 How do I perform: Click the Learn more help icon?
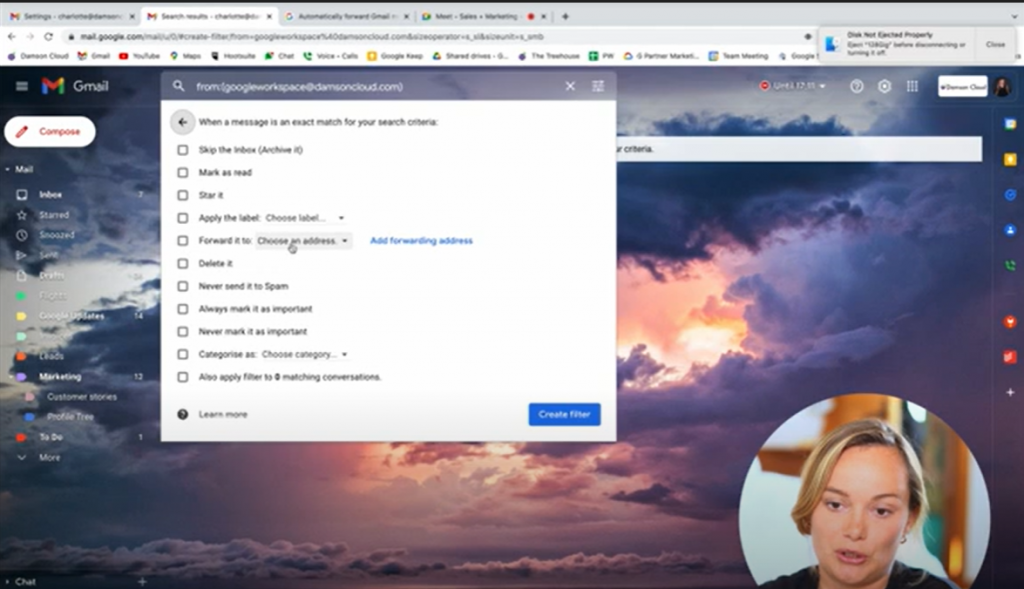183,414
